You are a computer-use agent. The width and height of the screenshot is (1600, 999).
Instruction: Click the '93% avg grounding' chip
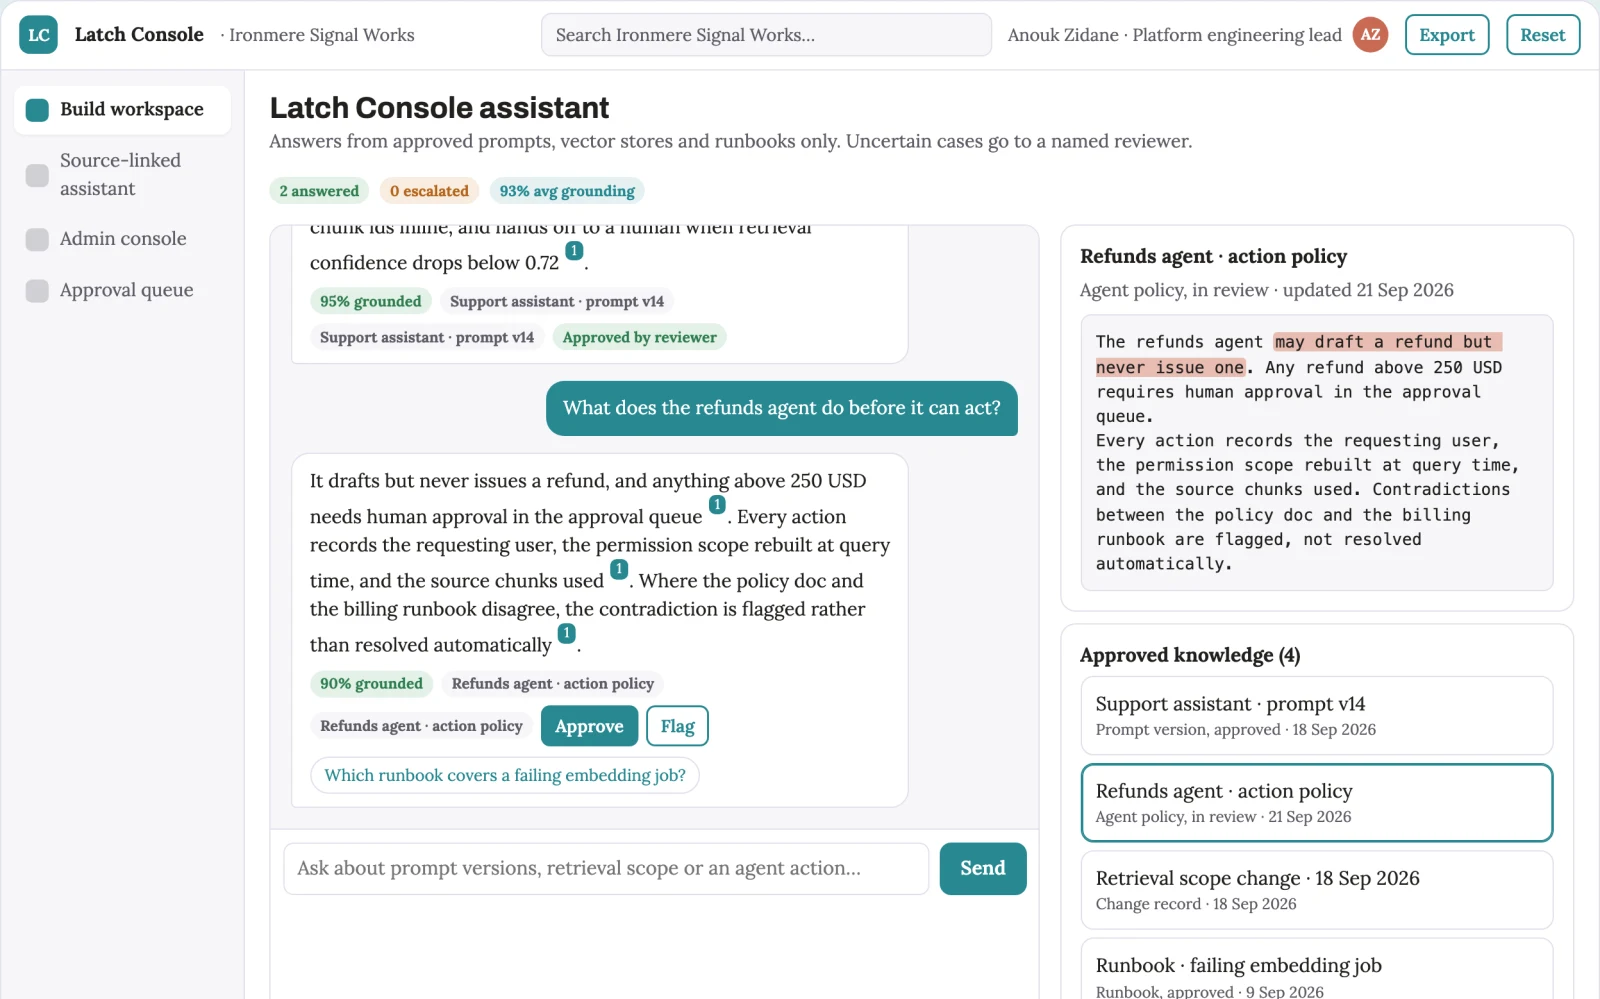coord(567,191)
